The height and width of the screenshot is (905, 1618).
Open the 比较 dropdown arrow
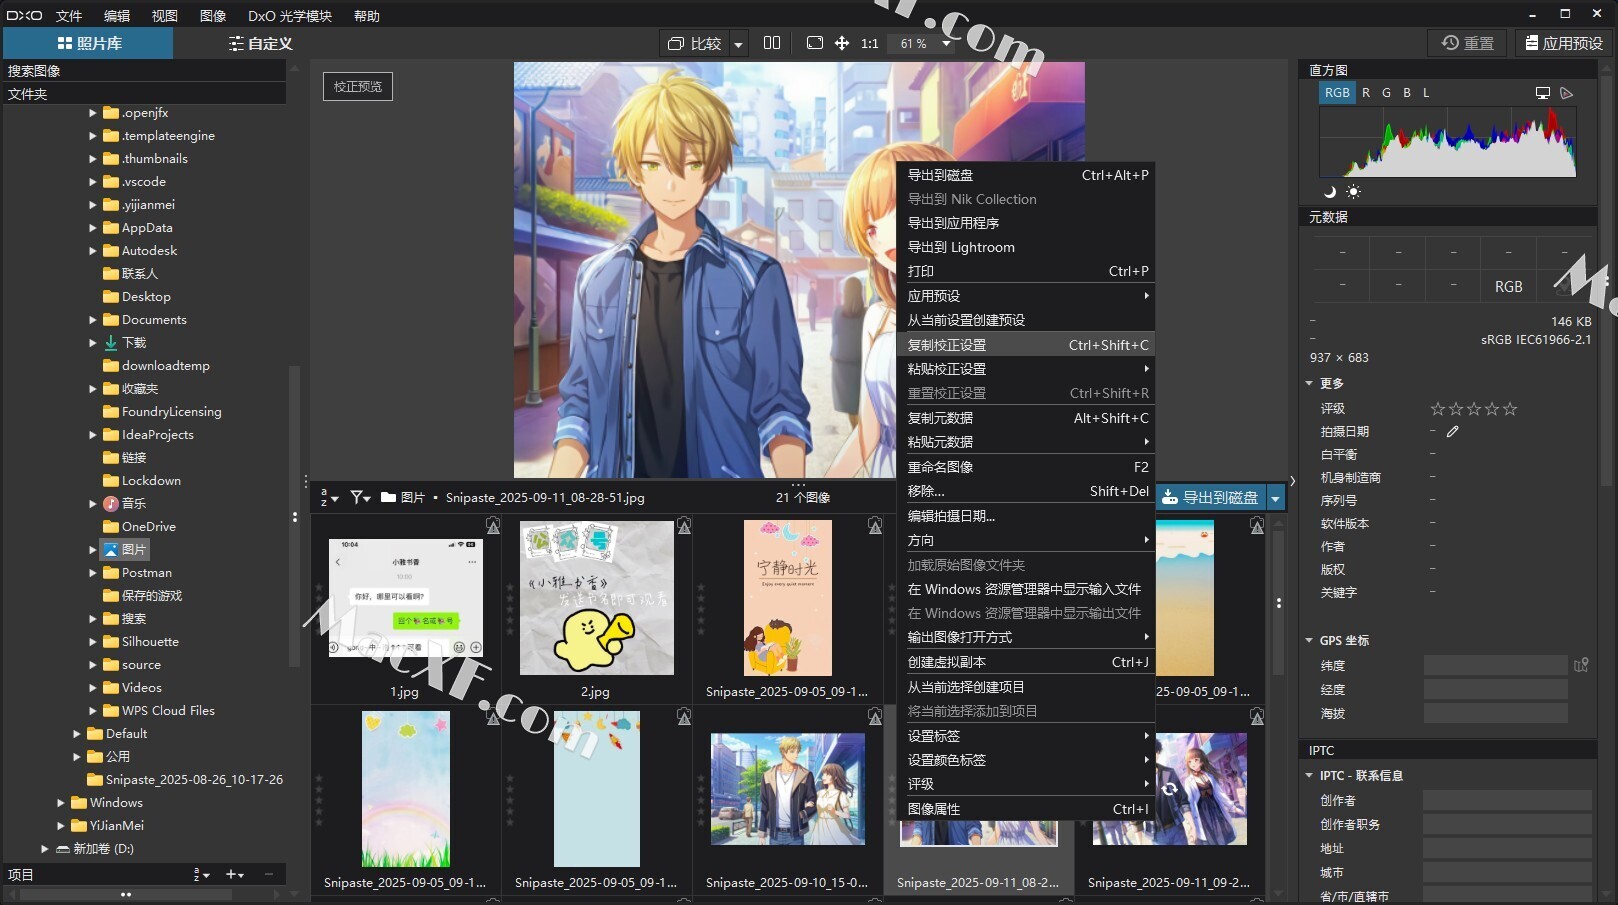pos(738,44)
